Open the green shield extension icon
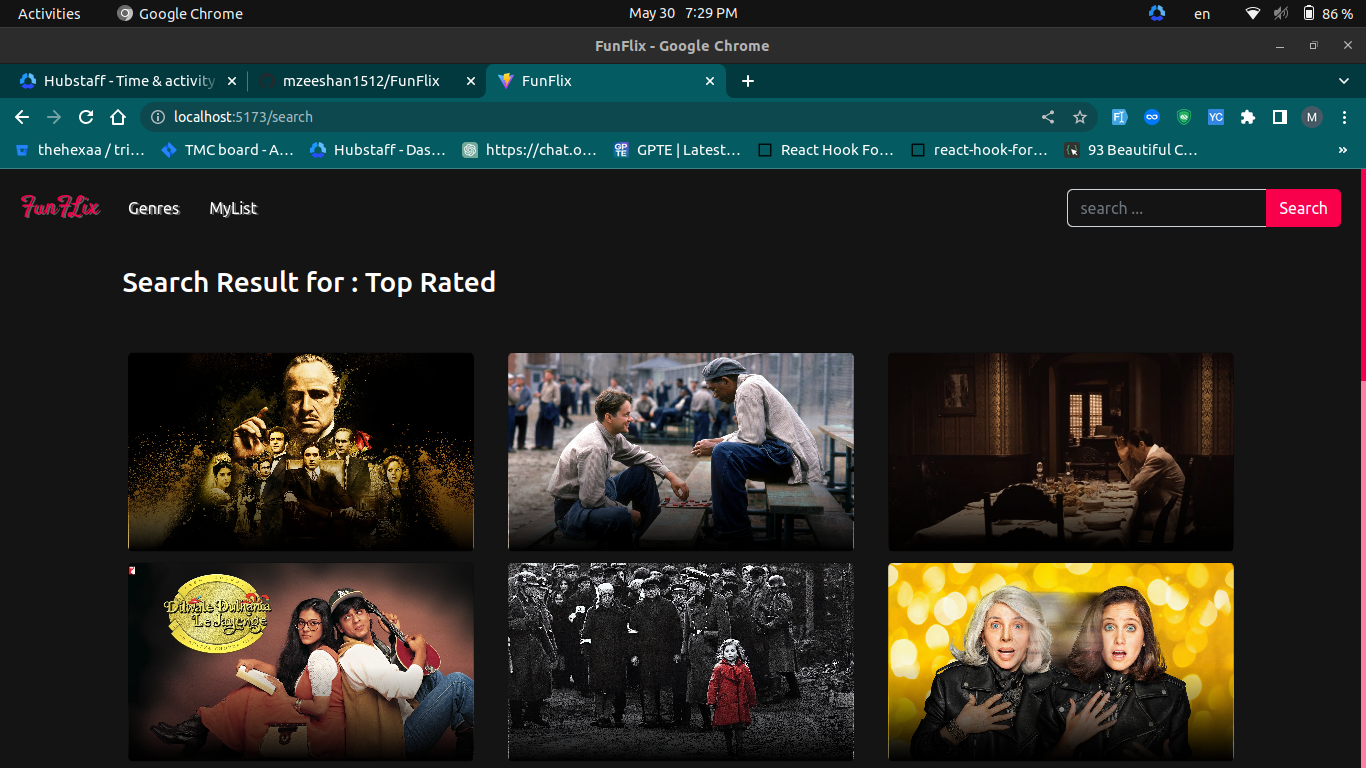1366x768 pixels. [1184, 117]
